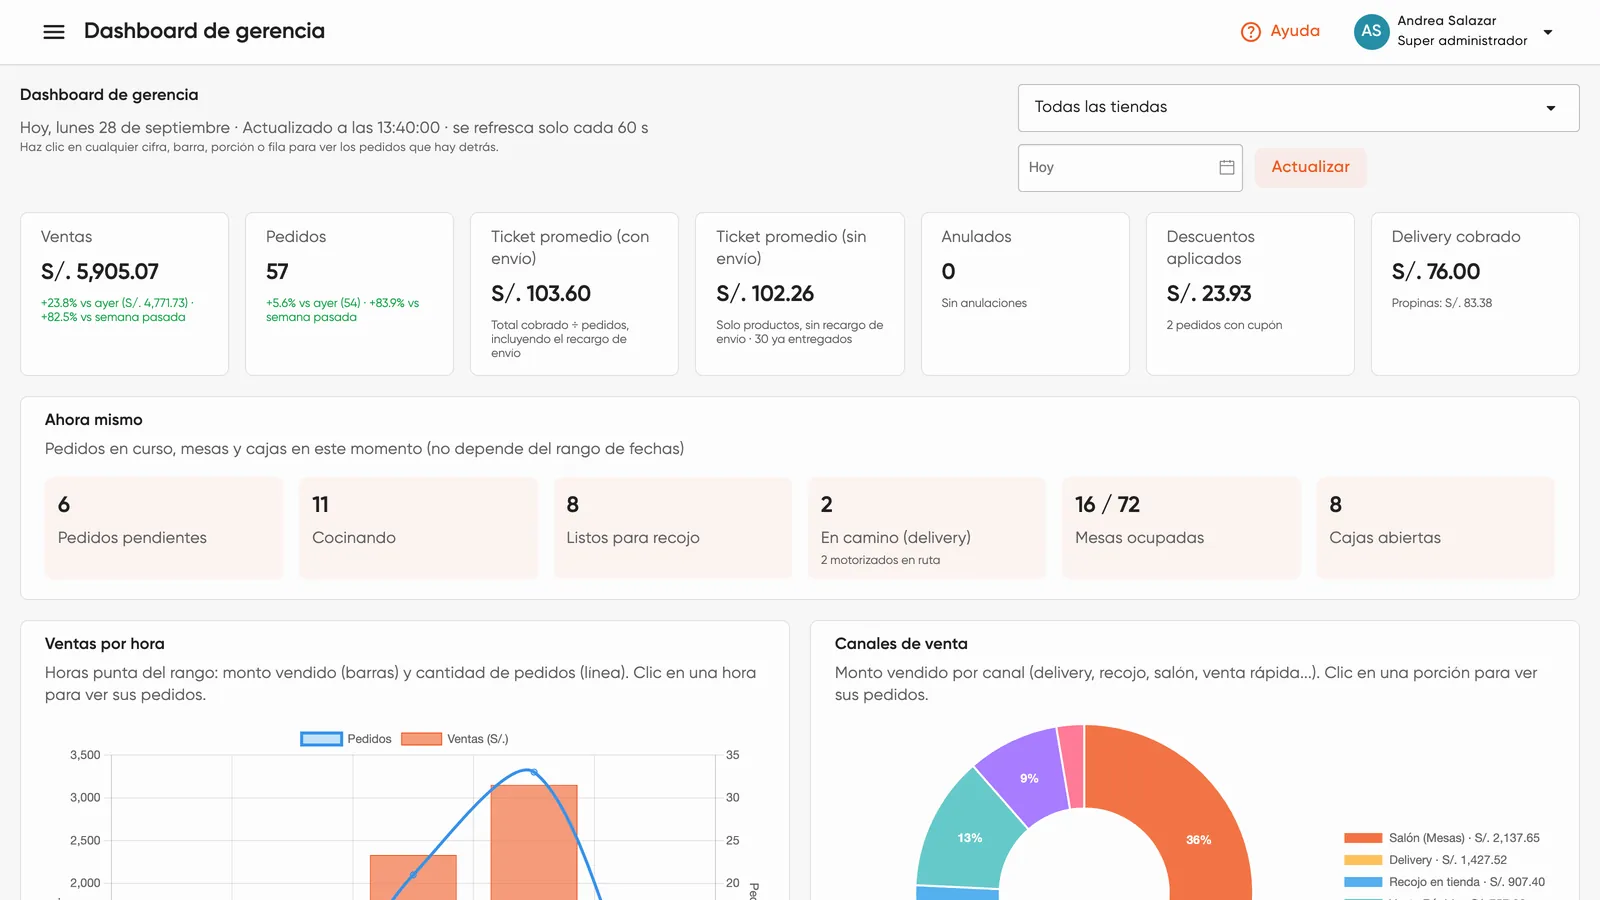Click the '2 pedidos con cupón' text

(1224, 325)
